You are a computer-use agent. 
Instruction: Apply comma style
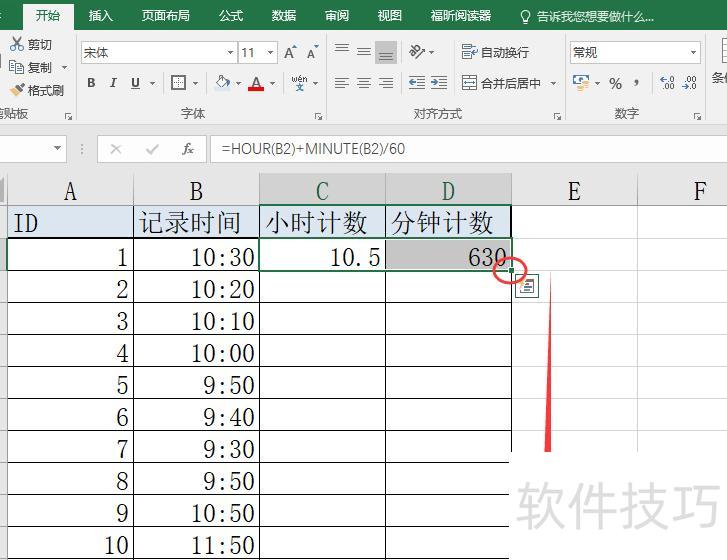pyautogui.click(x=637, y=83)
